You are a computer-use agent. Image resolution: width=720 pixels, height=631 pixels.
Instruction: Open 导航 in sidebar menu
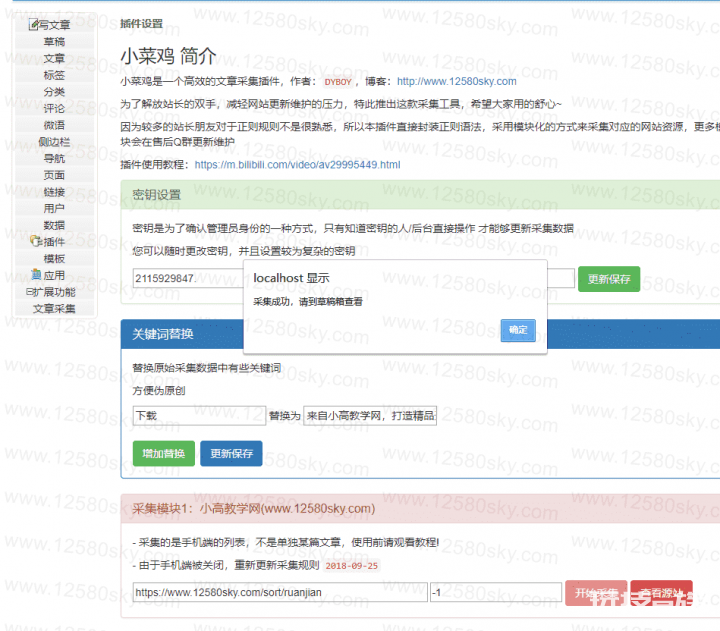(x=54, y=158)
